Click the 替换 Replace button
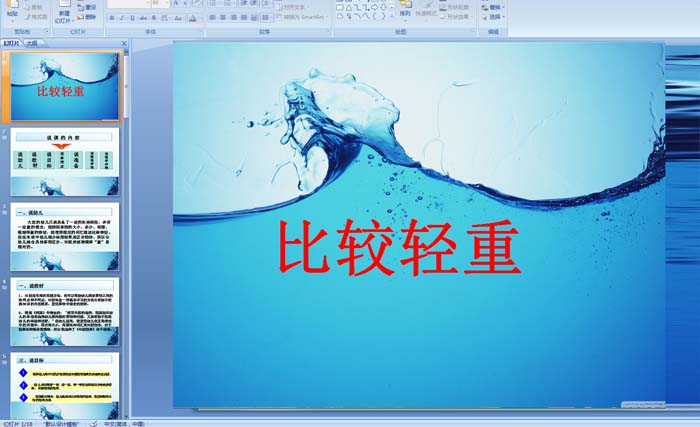700x427 pixels. 493,8
